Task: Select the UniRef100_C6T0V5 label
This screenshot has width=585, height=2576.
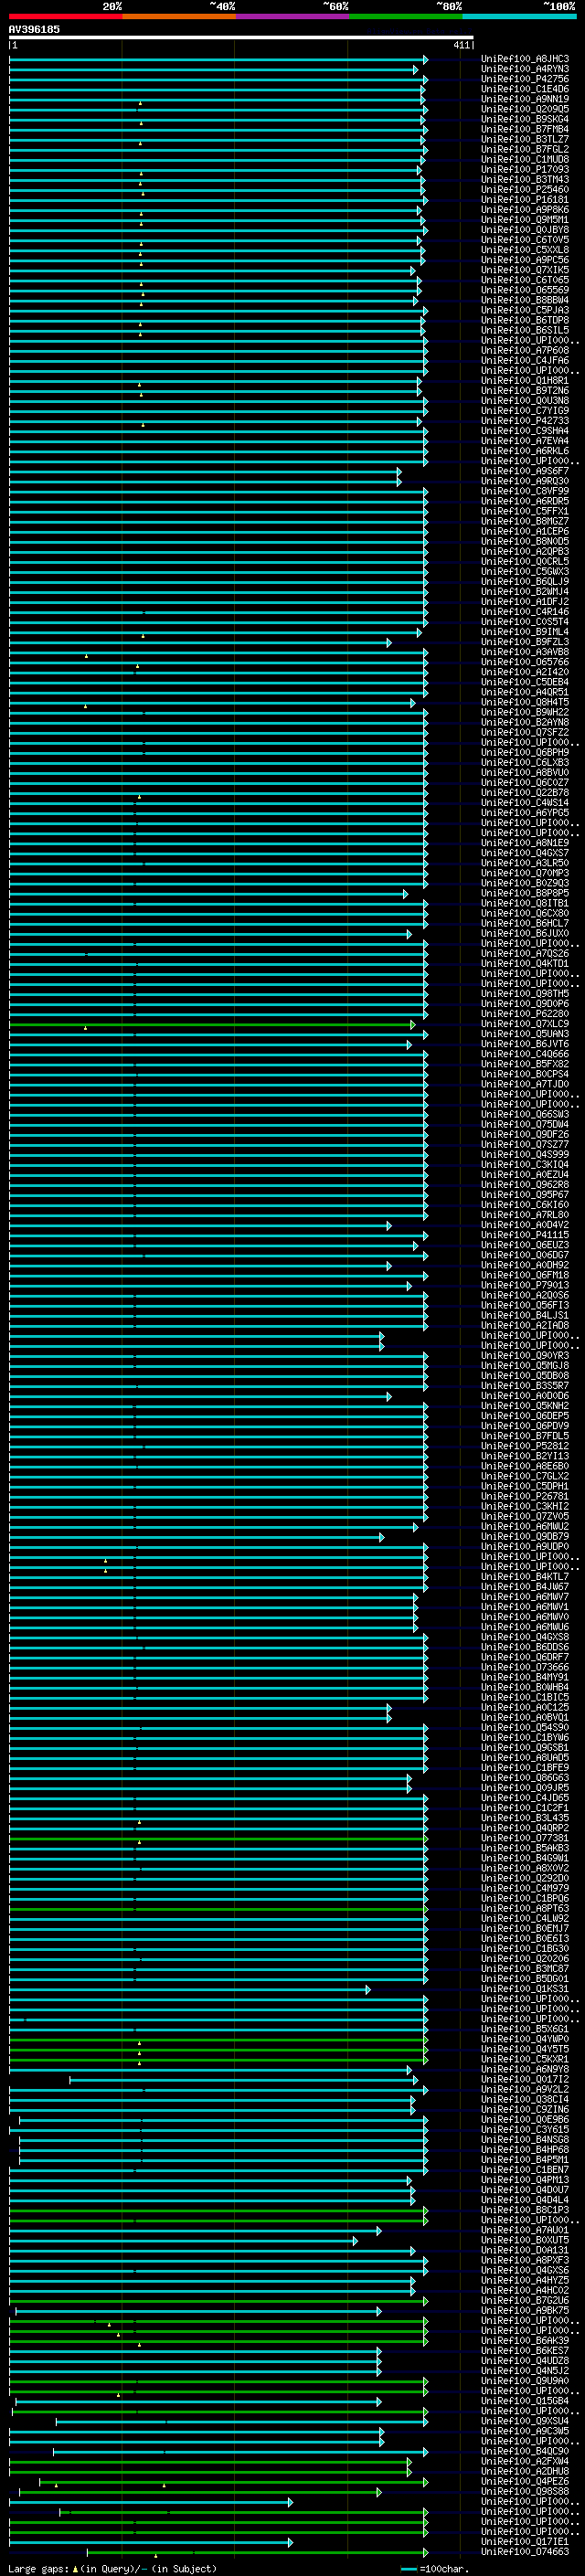Action: tap(525, 240)
